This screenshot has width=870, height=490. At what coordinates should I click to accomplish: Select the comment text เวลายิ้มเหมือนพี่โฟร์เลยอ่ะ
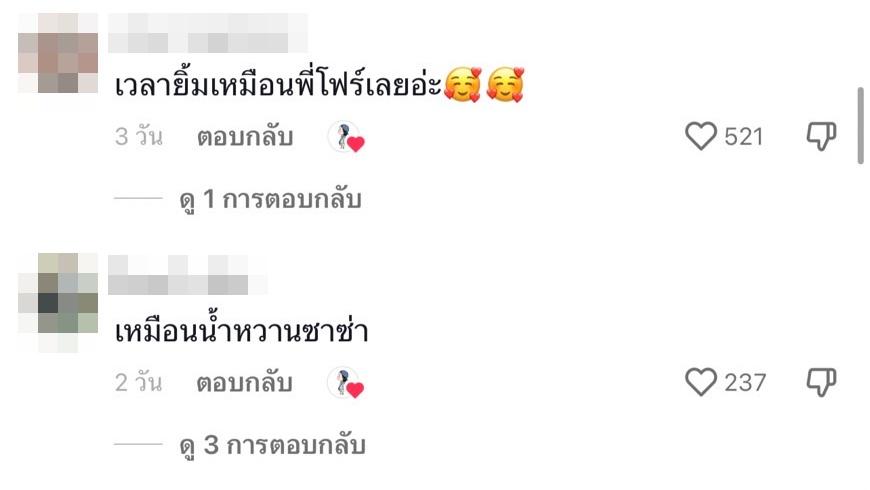(278, 85)
